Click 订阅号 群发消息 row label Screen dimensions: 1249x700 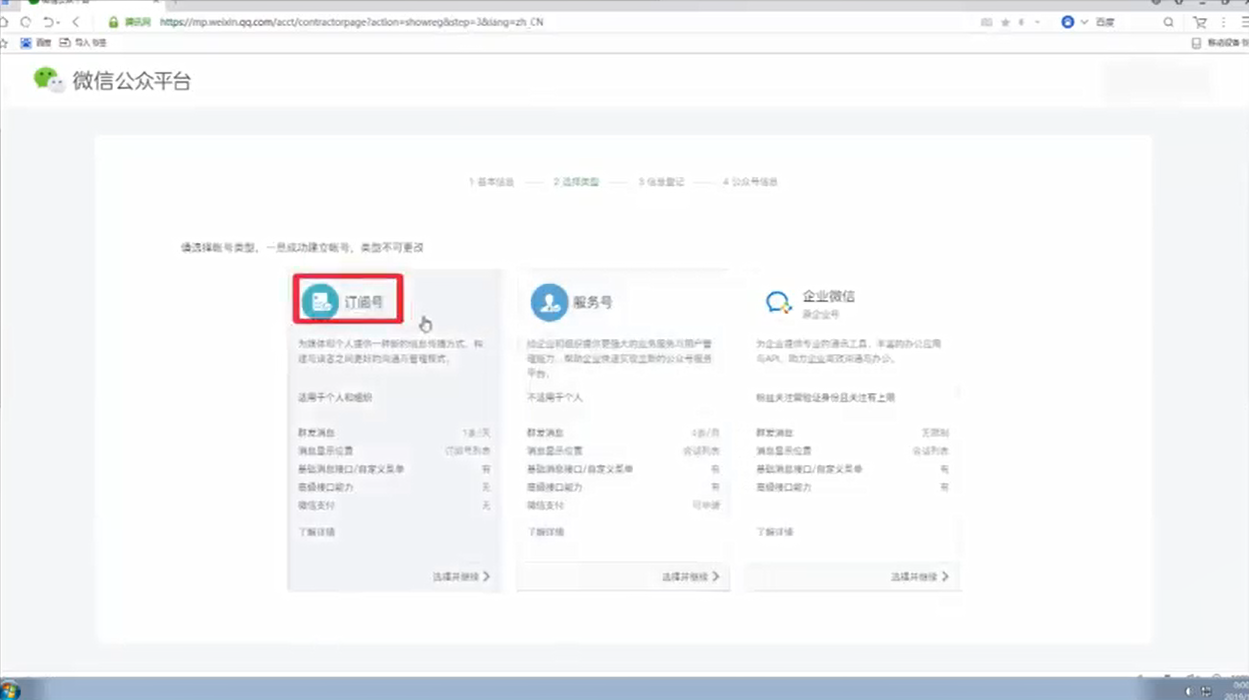[316, 433]
